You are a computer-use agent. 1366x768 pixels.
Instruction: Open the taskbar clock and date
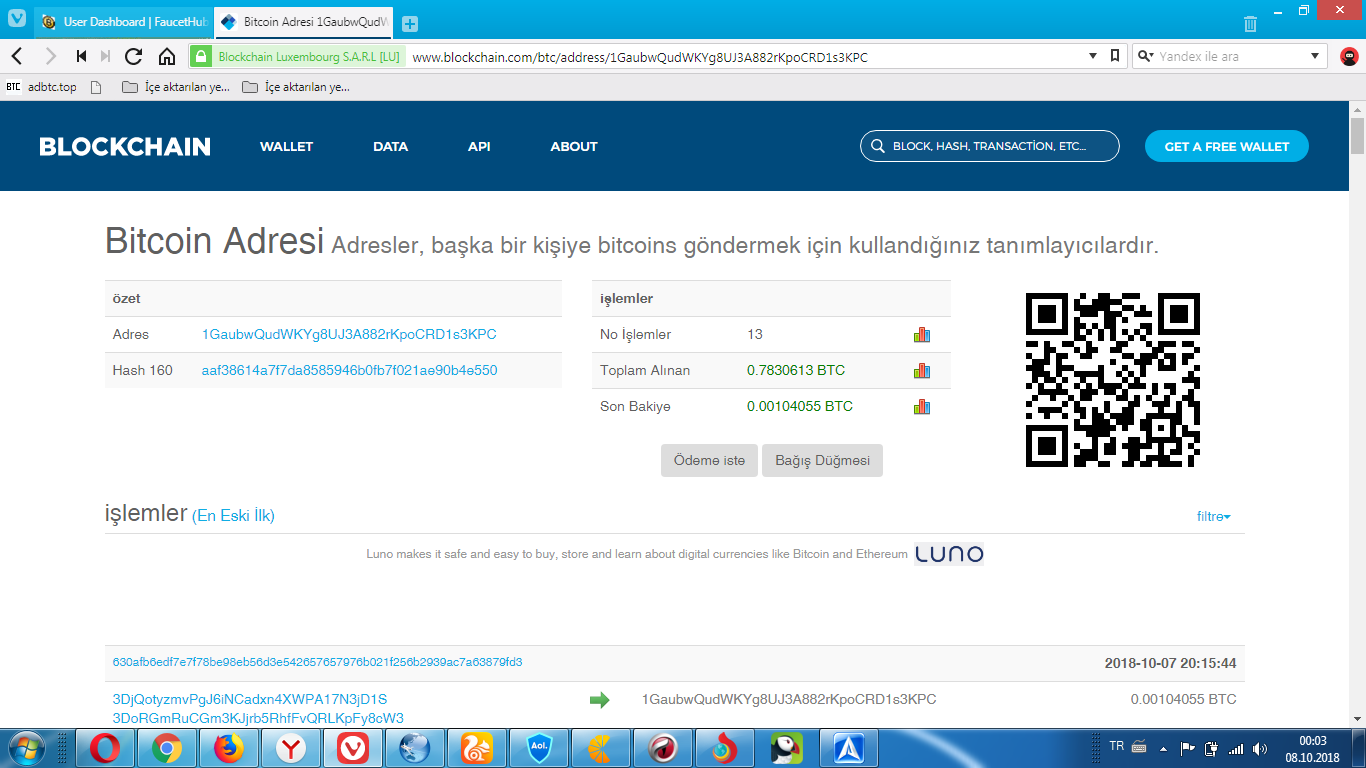pyautogui.click(x=1313, y=749)
